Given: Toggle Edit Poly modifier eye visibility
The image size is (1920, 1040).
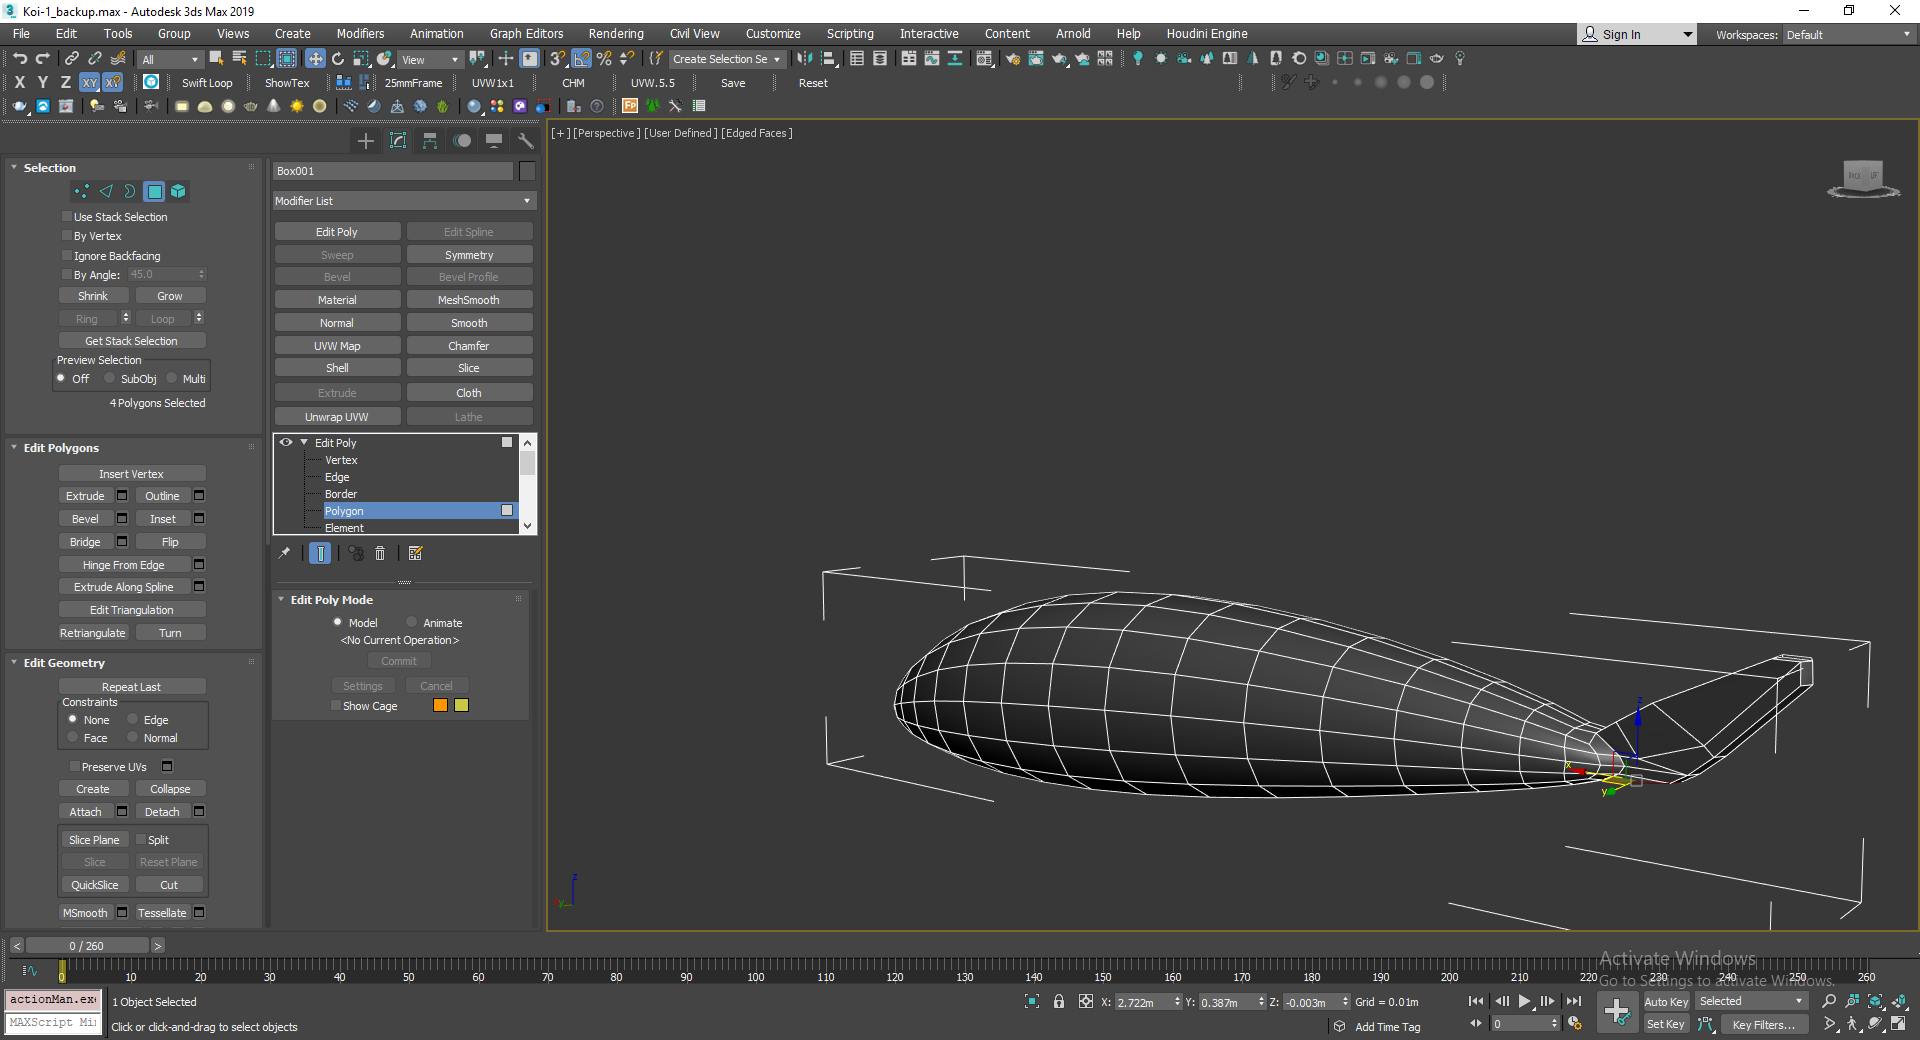Looking at the screenshot, I should pyautogui.click(x=286, y=442).
